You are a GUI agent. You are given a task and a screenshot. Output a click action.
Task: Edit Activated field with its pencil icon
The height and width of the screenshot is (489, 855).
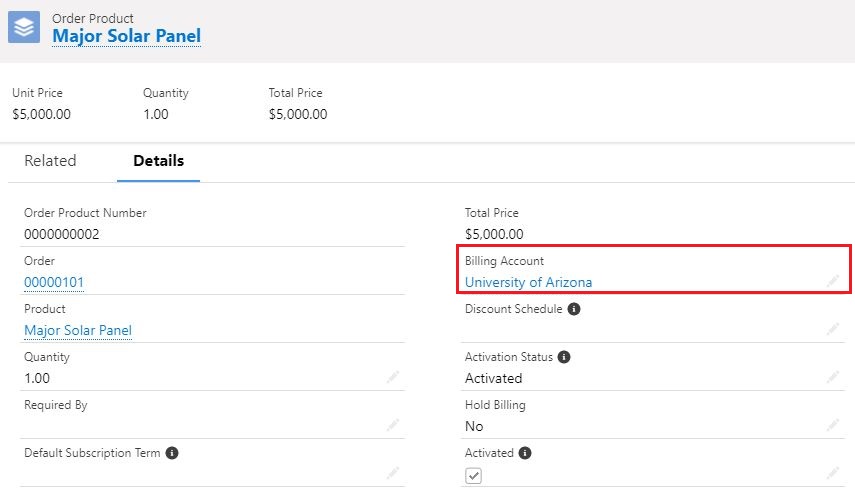833,473
